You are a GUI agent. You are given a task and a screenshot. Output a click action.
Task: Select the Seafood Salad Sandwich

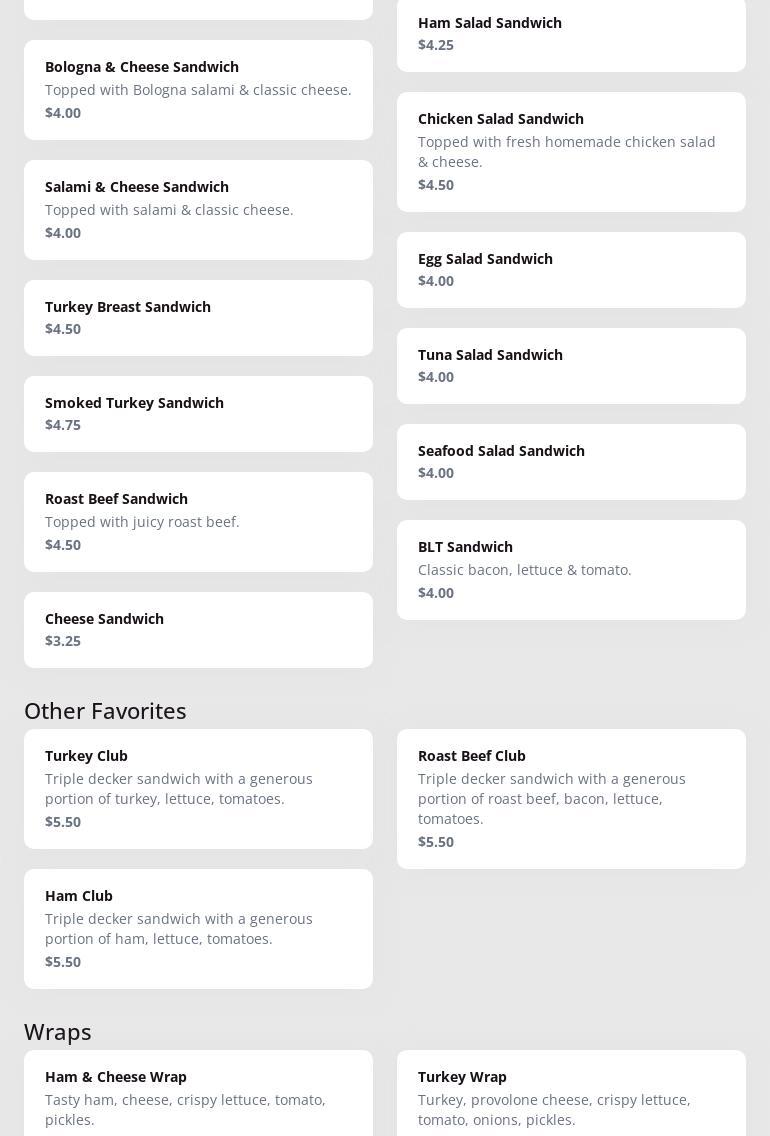tap(570, 462)
